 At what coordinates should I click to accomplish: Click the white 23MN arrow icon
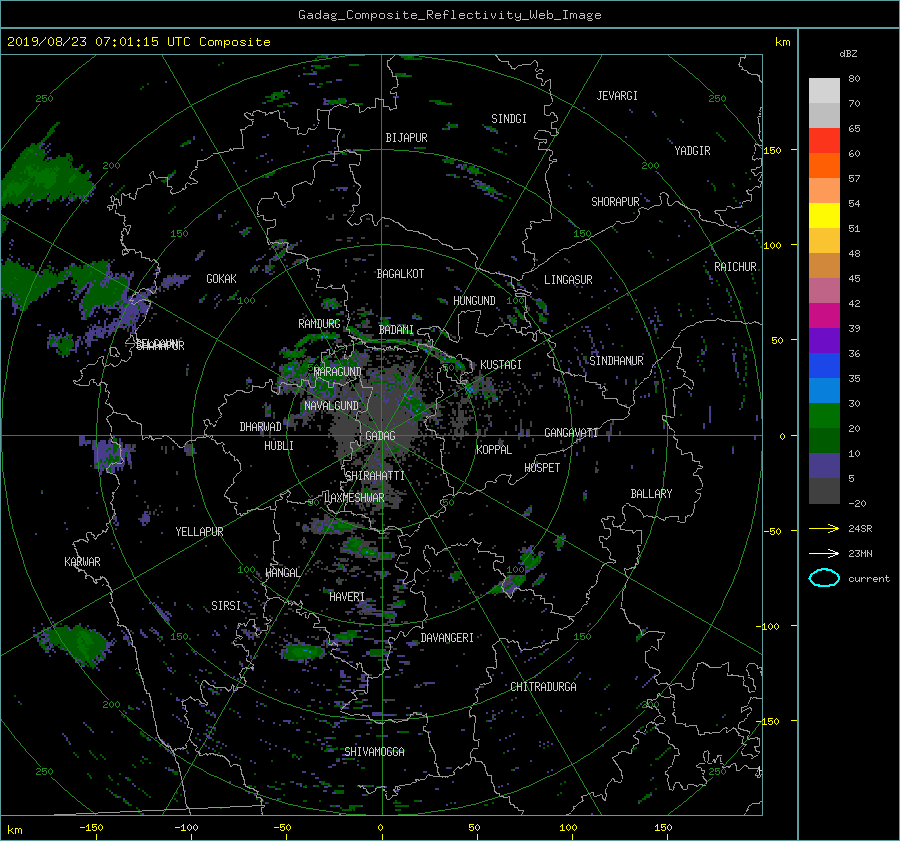click(824, 553)
